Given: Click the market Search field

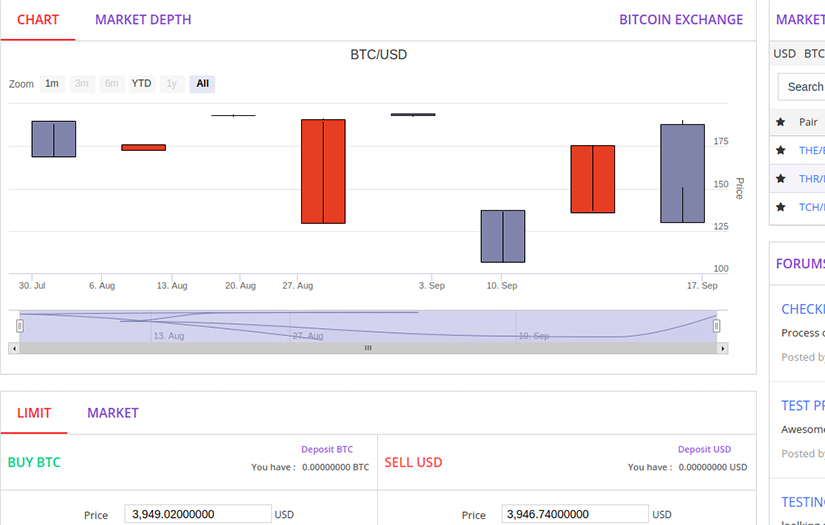Looking at the screenshot, I should [801, 87].
